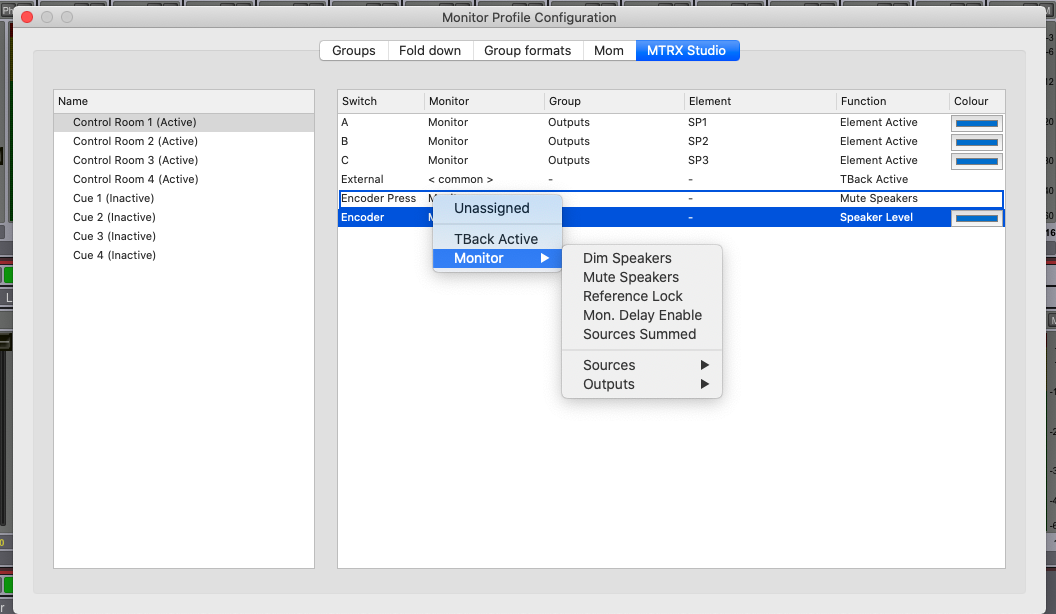Viewport: 1056px width, 614px height.
Task: Open the Fold down tab
Action: tap(430, 50)
